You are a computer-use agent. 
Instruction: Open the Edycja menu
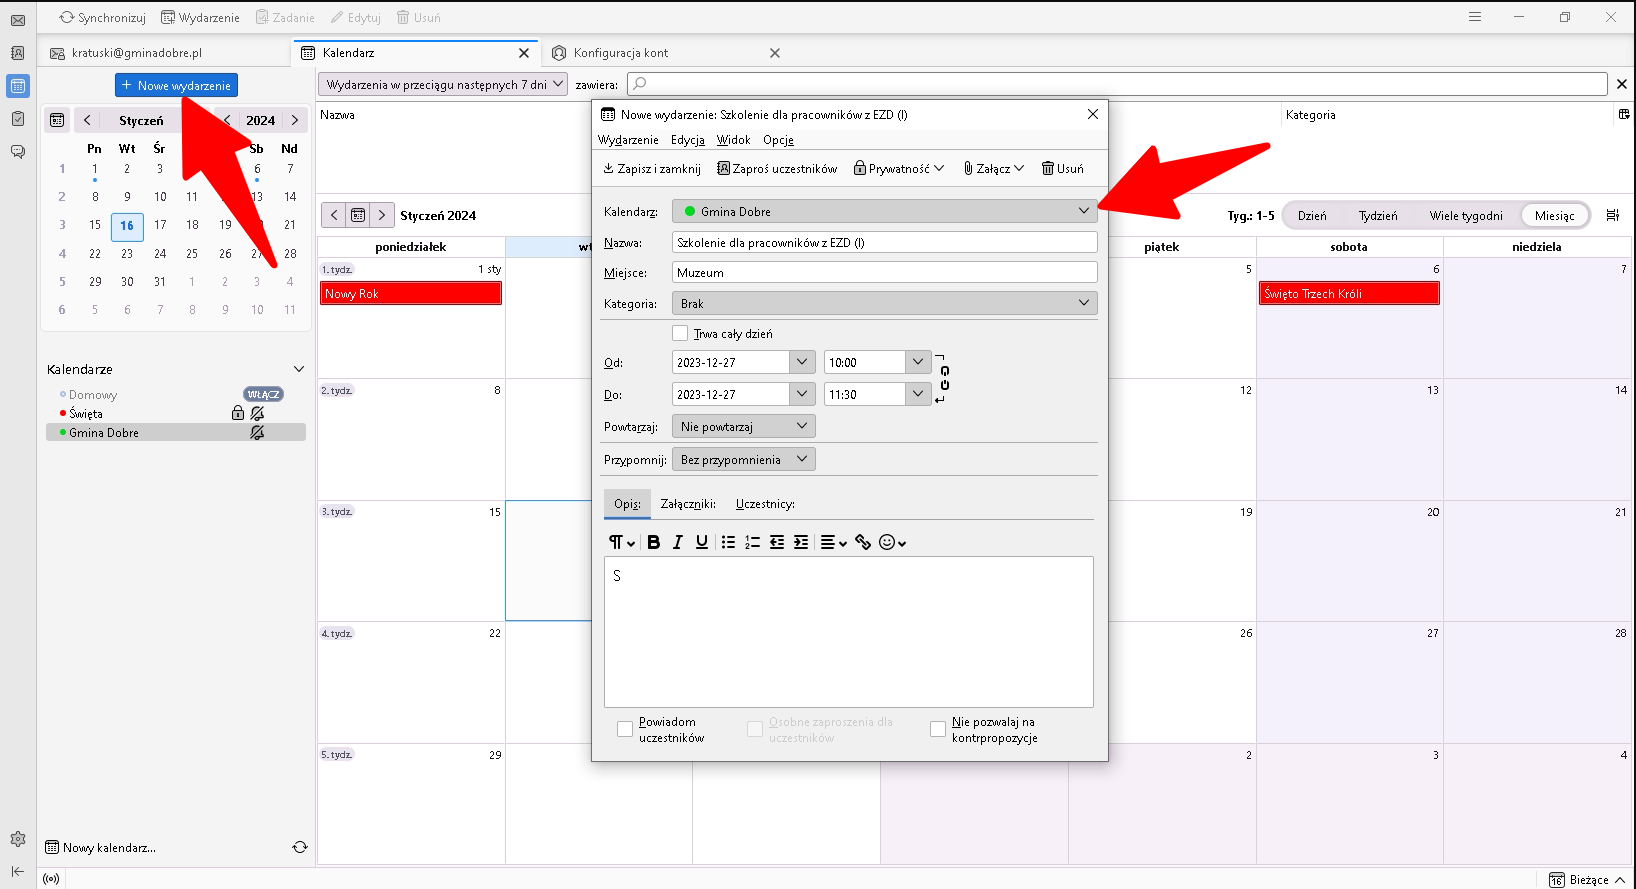point(687,140)
